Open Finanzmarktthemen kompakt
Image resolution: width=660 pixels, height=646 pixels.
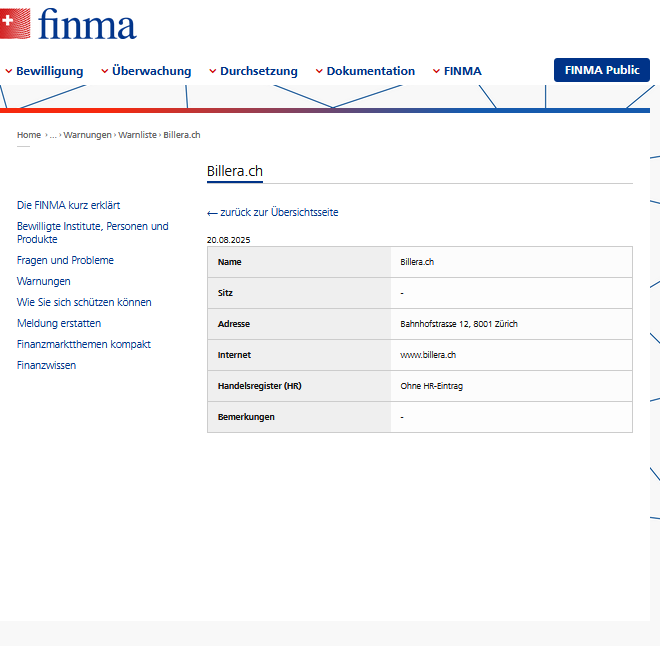(x=83, y=344)
